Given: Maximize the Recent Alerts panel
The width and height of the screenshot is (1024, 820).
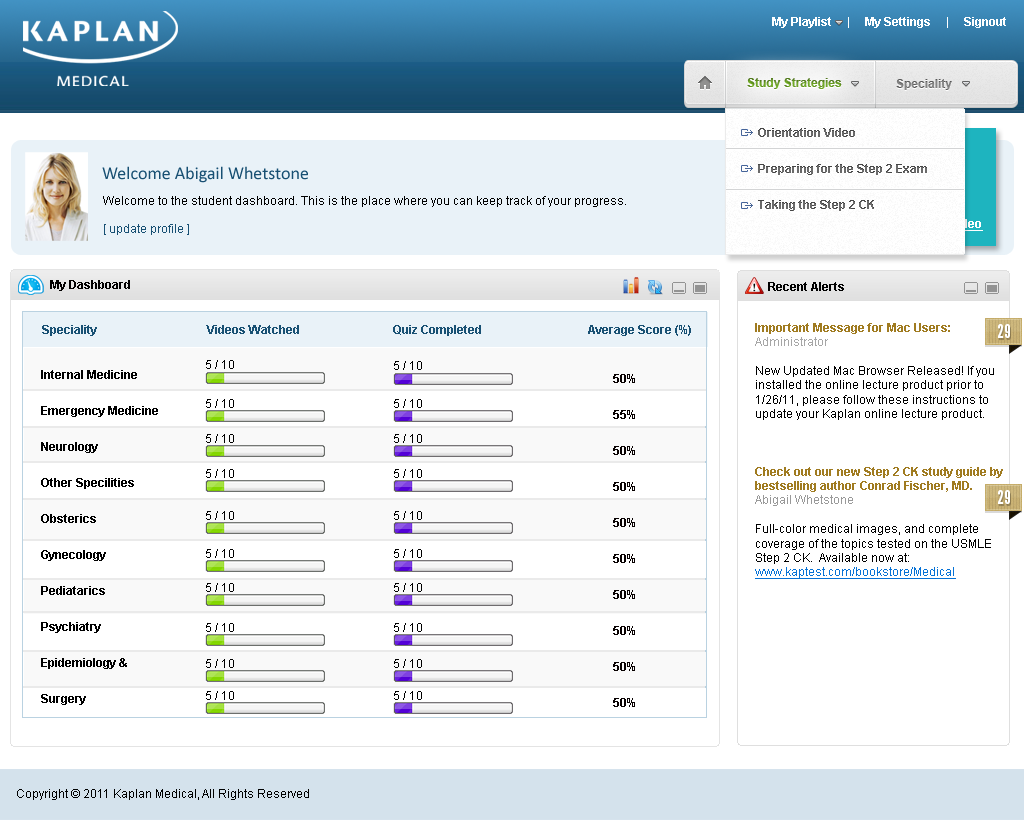Looking at the screenshot, I should point(992,288).
